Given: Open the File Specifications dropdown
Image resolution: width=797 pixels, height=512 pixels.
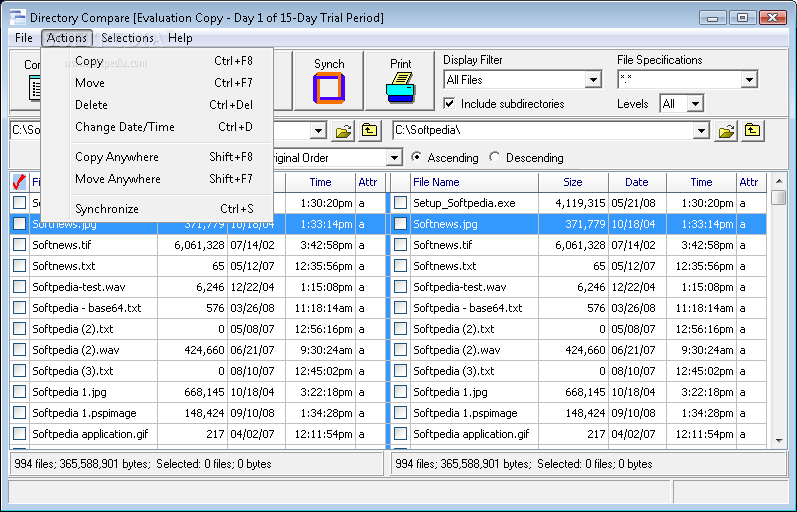Looking at the screenshot, I should tap(749, 80).
